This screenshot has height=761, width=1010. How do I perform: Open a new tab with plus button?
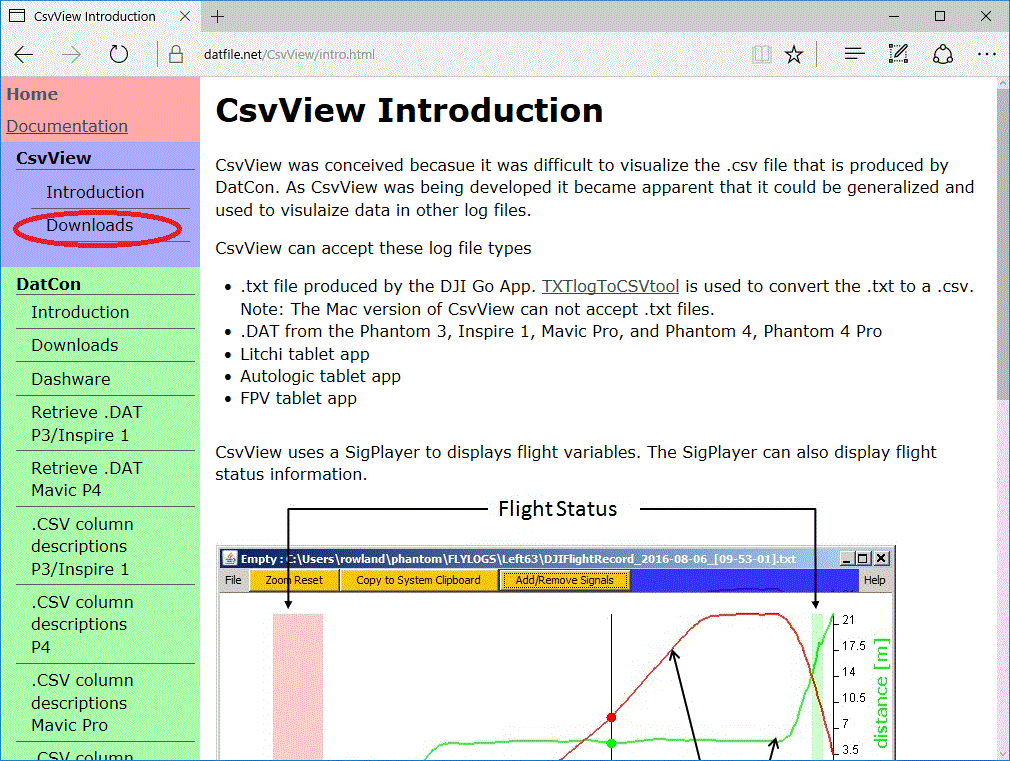pos(217,16)
